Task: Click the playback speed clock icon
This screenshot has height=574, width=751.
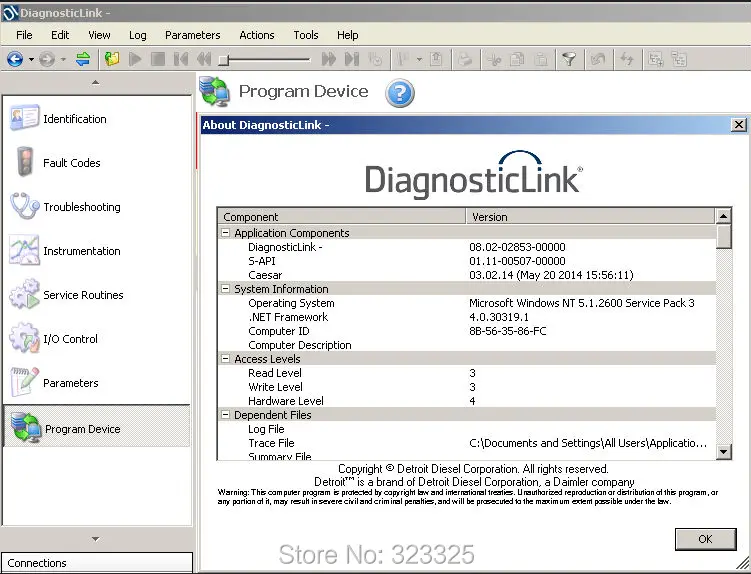Action: (x=375, y=59)
